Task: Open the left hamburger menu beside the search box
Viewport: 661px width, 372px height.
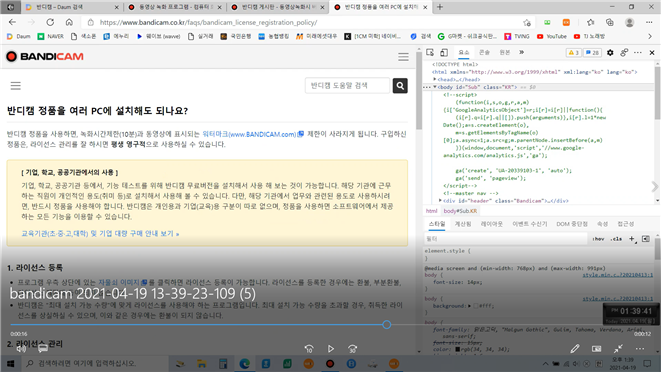Action: click(16, 86)
